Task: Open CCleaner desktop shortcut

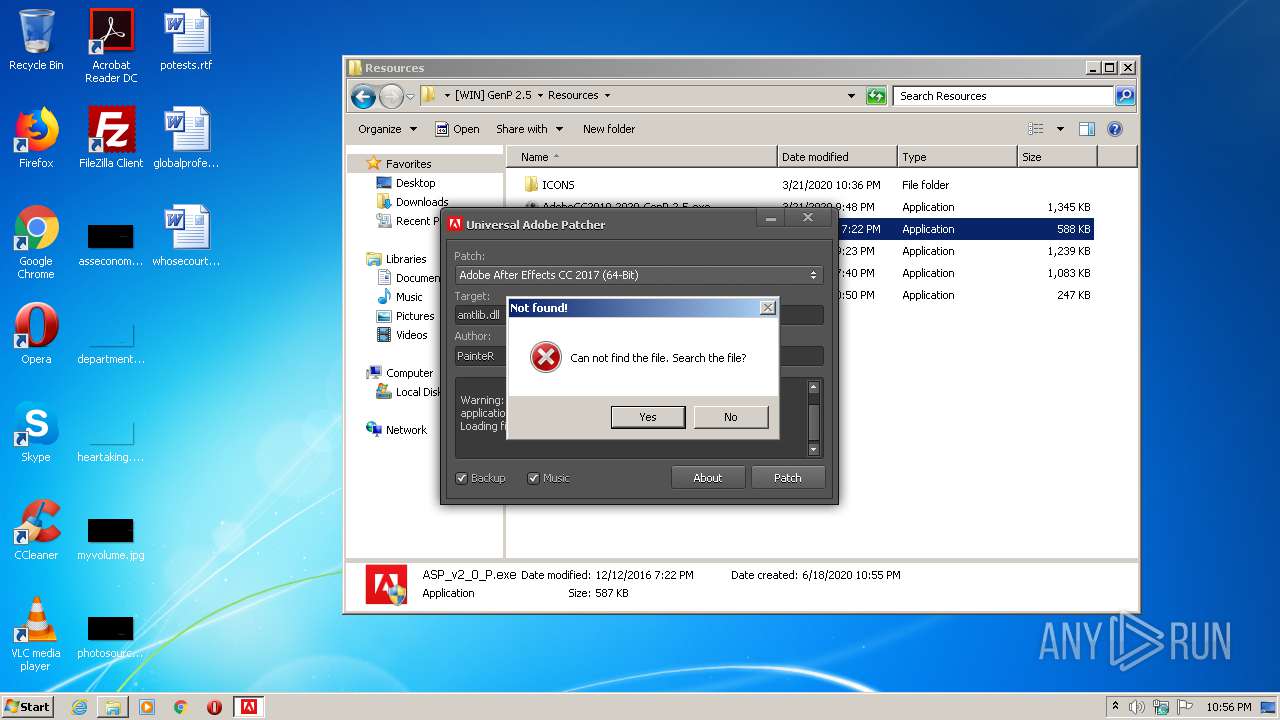Action: point(36,530)
